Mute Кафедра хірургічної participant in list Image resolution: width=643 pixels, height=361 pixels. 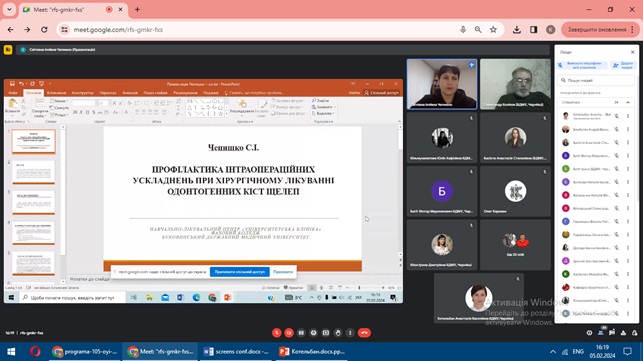point(616,287)
